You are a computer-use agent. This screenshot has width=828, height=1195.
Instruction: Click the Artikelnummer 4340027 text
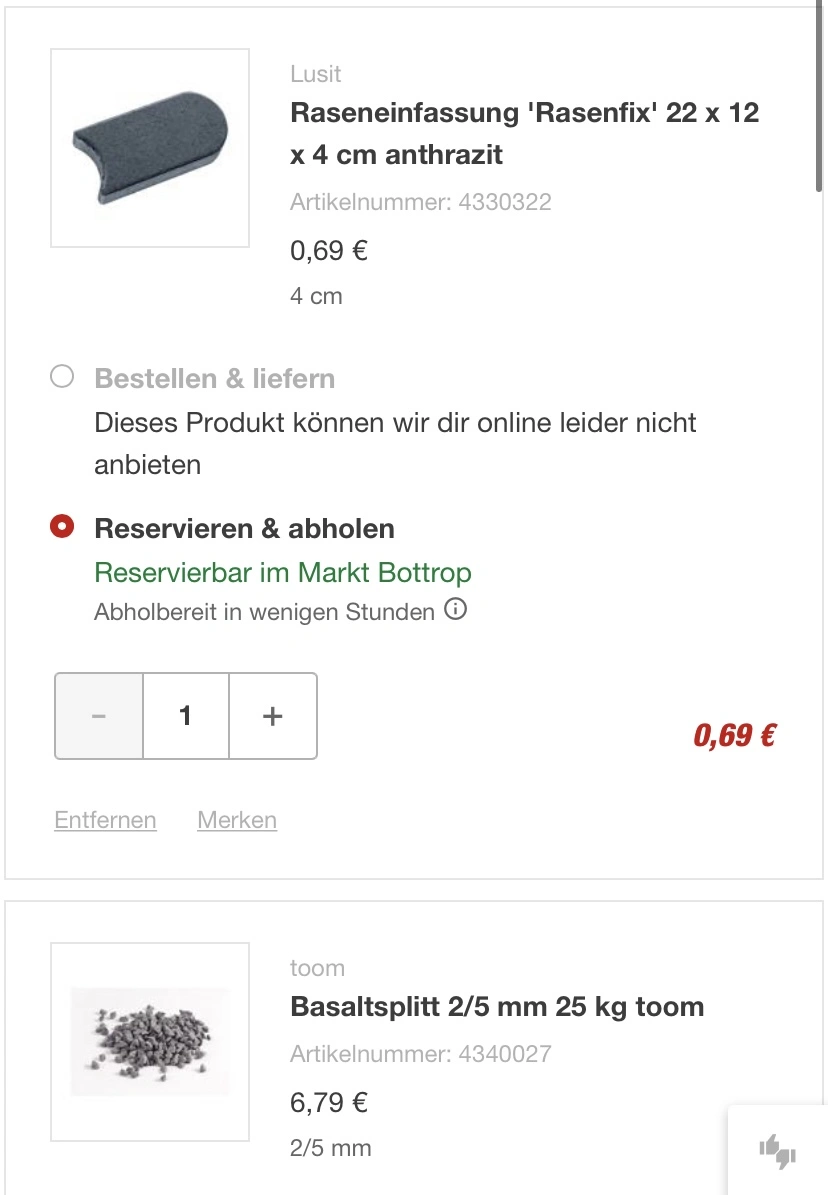[420, 1054]
